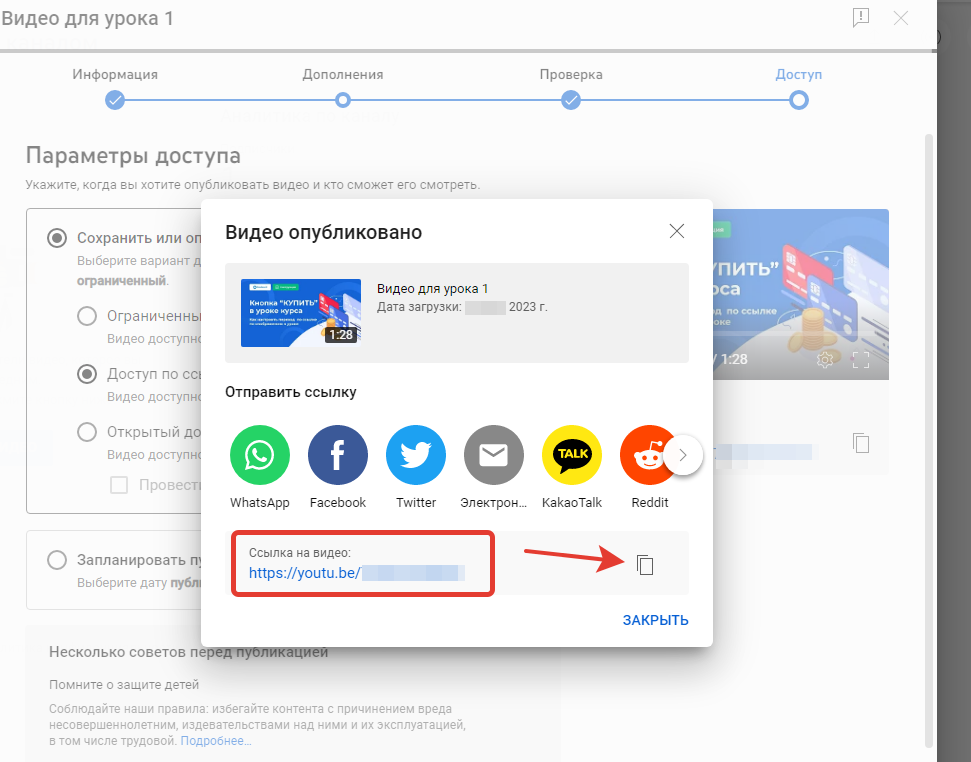Viewport: 971px width, 762px height.
Task: Copy the link under the video preview
Action: [861, 443]
